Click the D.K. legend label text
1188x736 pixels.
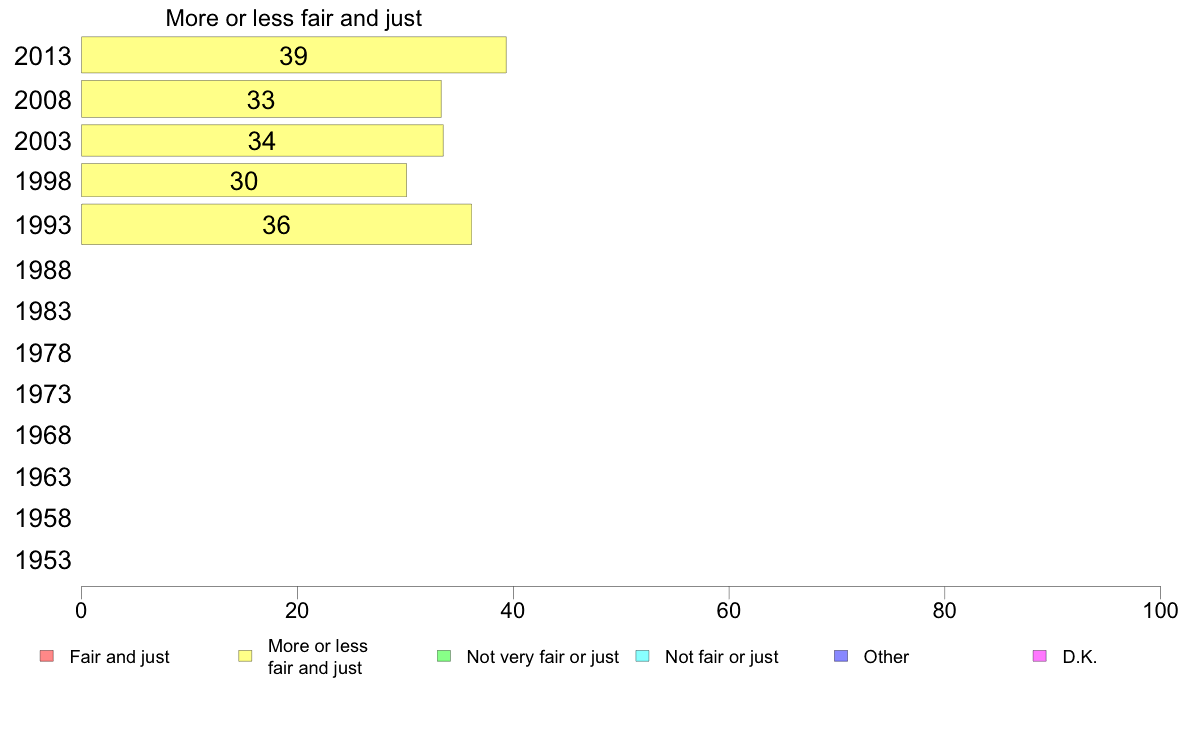click(x=1080, y=657)
